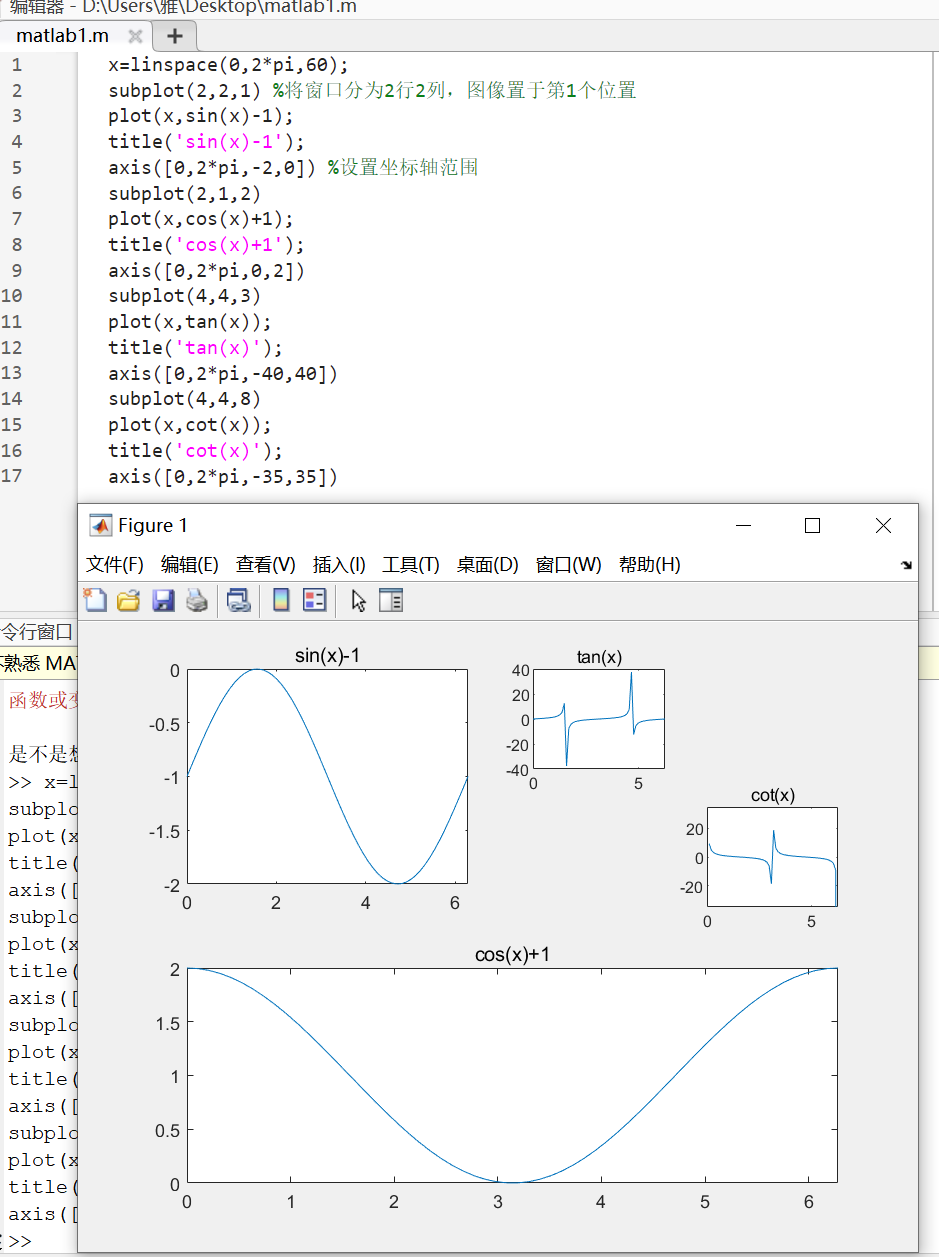Open a file with the folder icon
Viewport: 939px width, 1257px height.
click(129, 600)
